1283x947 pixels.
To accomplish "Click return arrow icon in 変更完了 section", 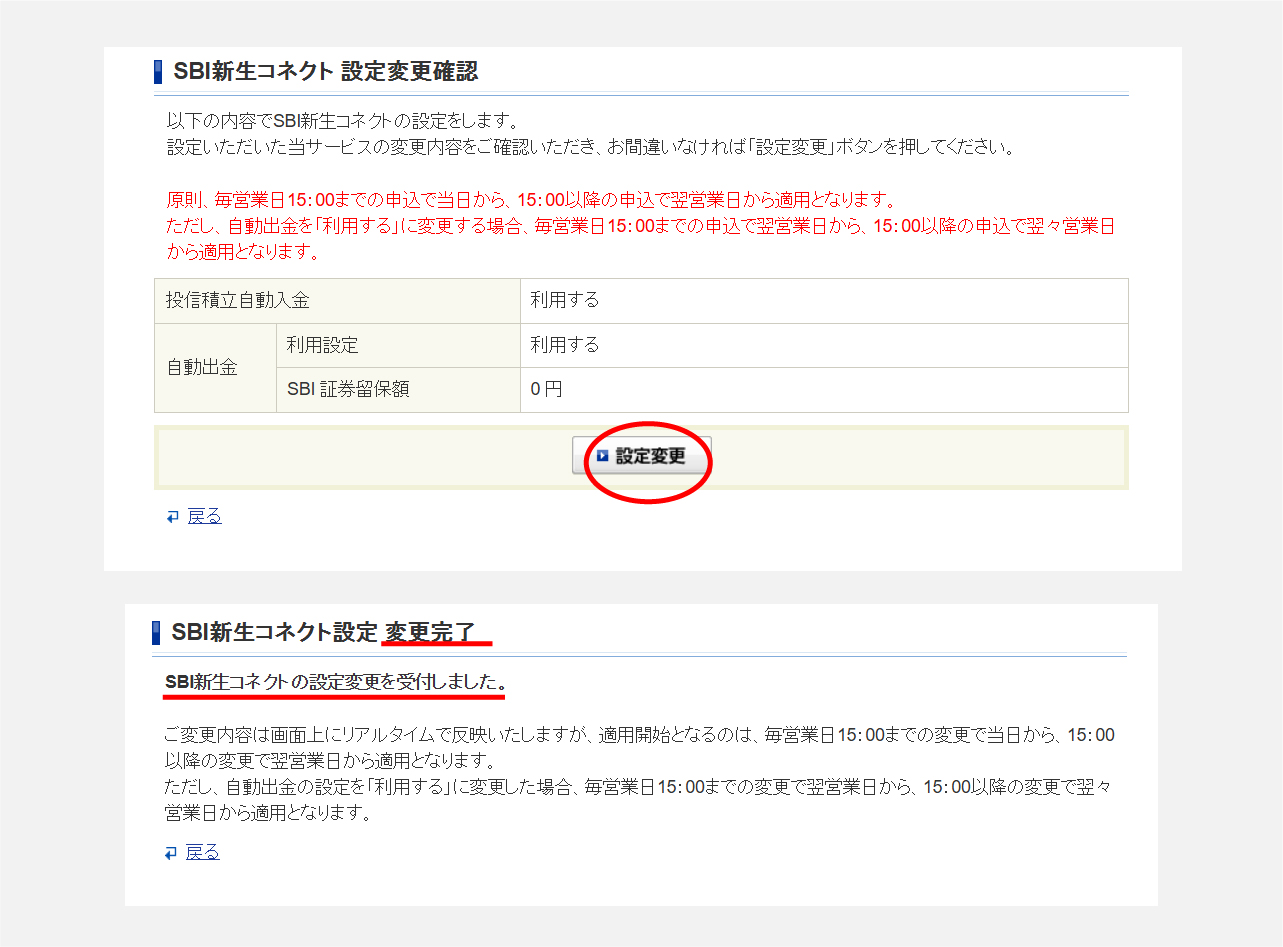I will [171, 853].
